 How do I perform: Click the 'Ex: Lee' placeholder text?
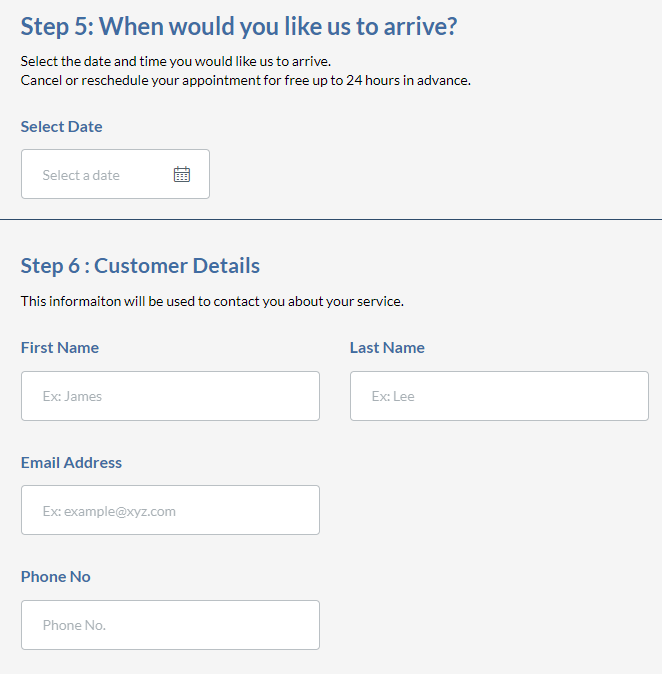coord(393,396)
